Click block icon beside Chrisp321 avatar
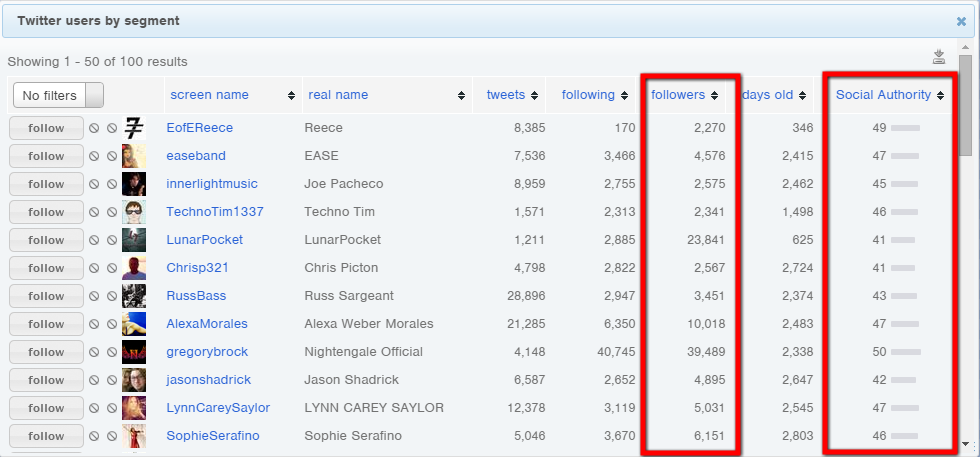Image resolution: width=980 pixels, height=457 pixels. pyautogui.click(x=112, y=268)
